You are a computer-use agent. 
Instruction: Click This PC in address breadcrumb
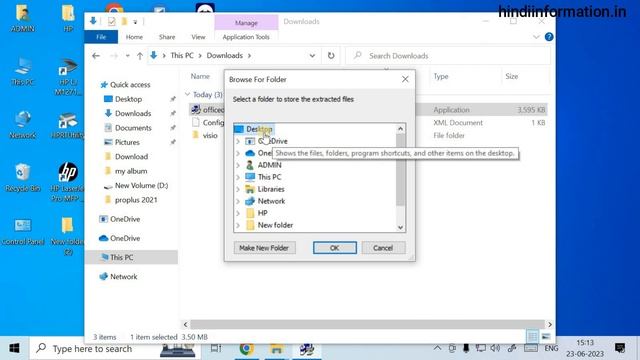(x=182, y=56)
